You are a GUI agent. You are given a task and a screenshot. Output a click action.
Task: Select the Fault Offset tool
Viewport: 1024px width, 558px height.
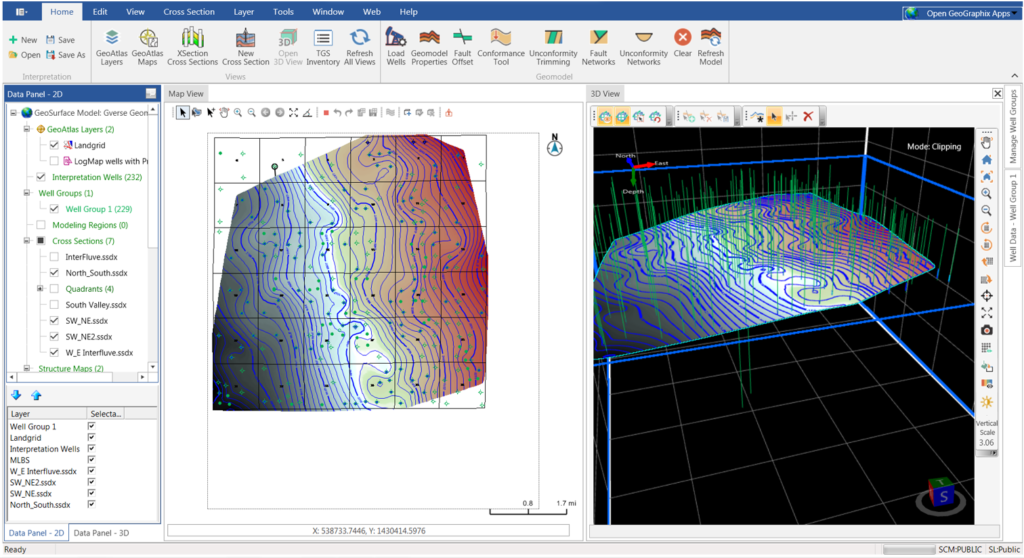[x=462, y=47]
